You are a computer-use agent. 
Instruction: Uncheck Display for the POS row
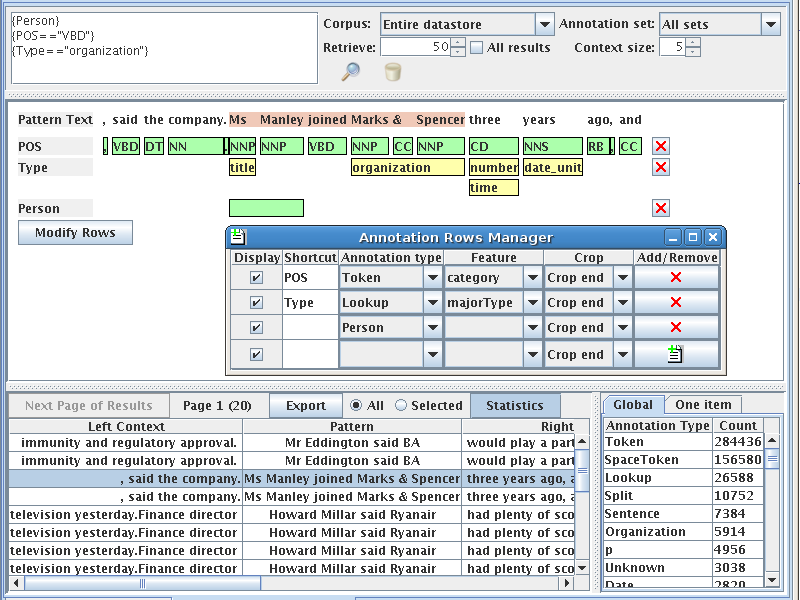click(x=256, y=278)
